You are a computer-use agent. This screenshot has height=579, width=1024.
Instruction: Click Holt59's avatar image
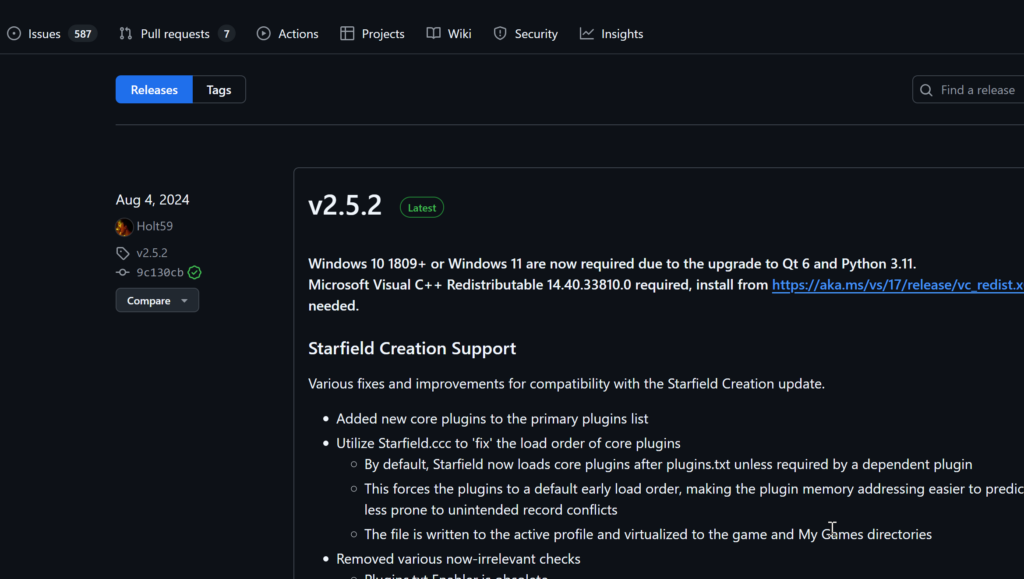(124, 227)
